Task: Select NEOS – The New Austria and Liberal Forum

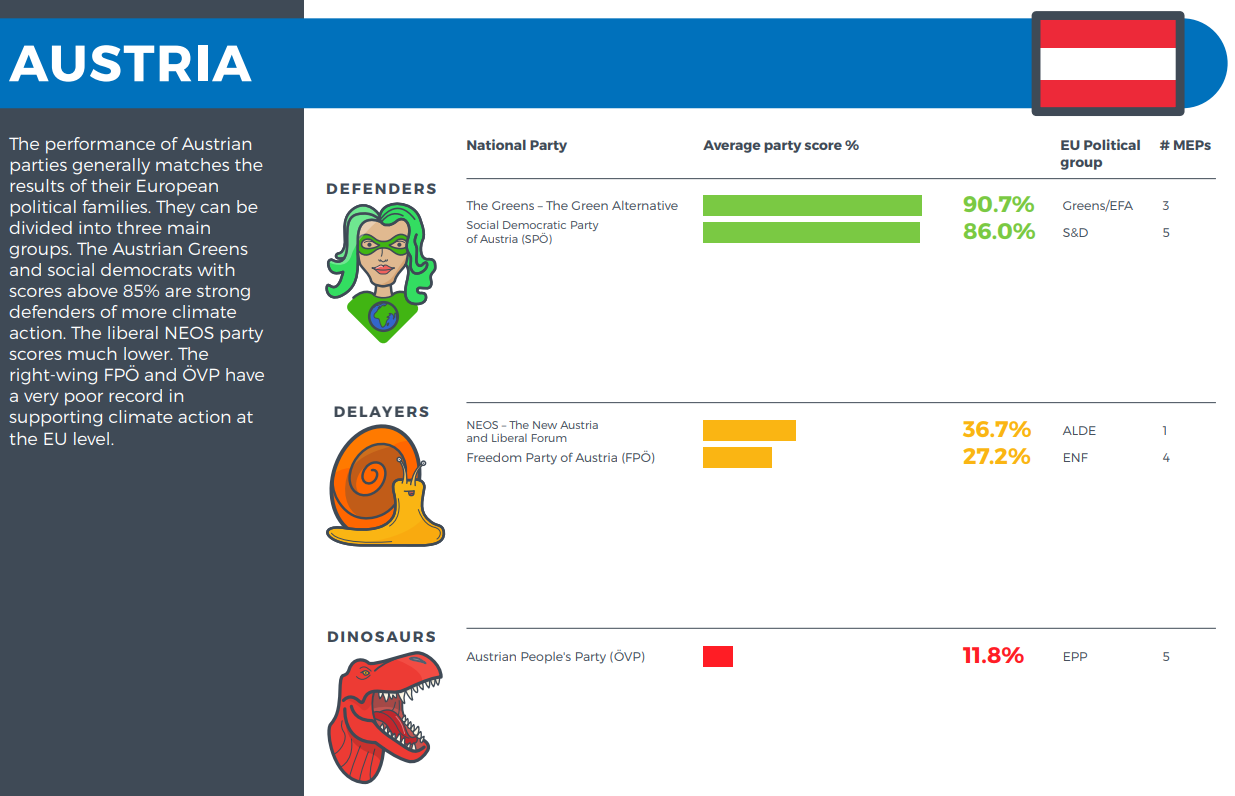Action: 532,431
